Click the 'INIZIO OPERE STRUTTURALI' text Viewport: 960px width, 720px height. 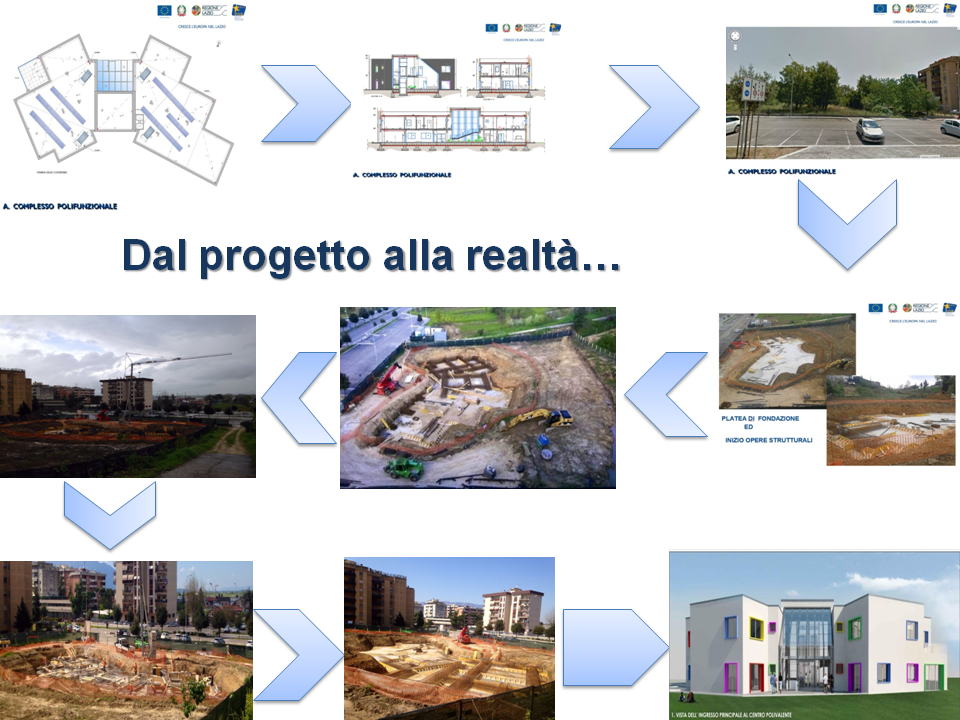(x=768, y=440)
